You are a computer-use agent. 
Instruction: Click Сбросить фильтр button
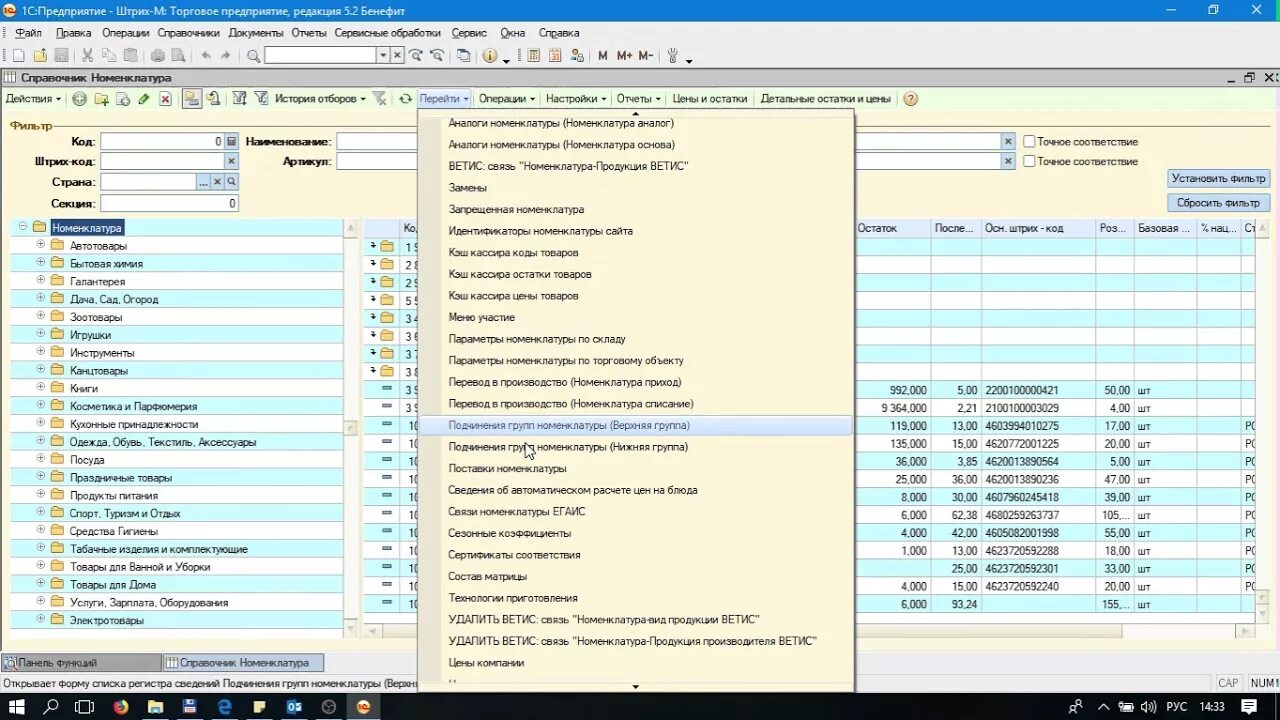(1218, 203)
